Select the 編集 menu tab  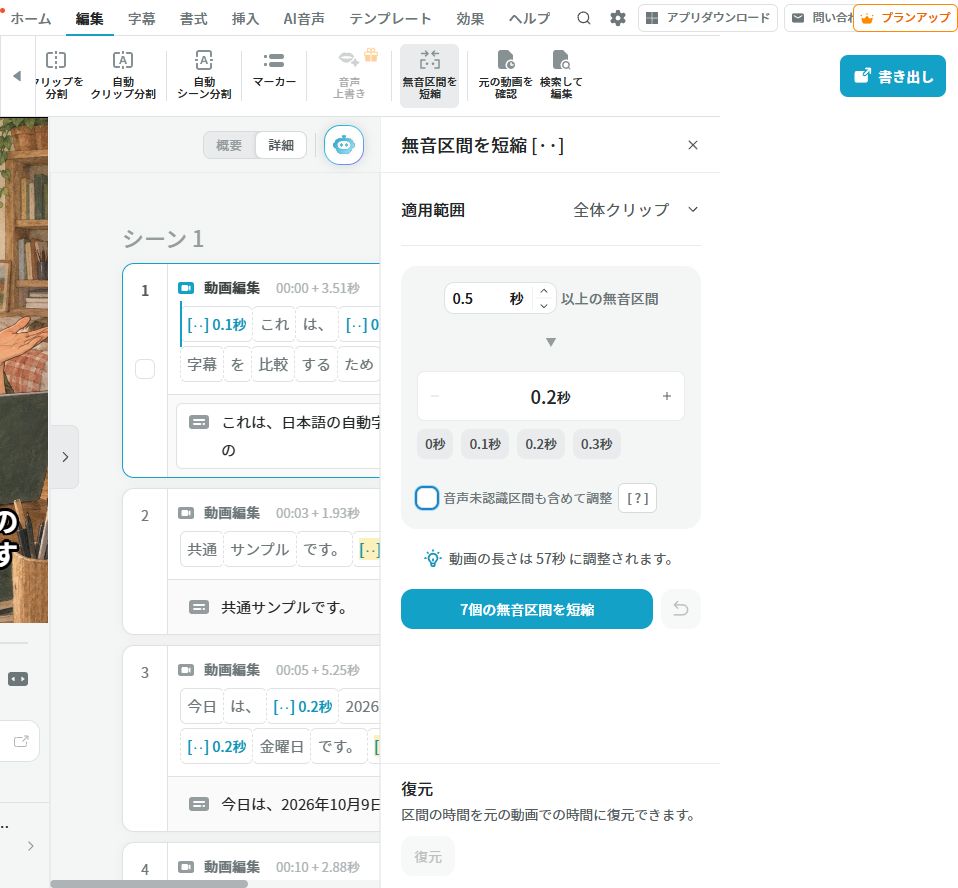[x=89, y=18]
